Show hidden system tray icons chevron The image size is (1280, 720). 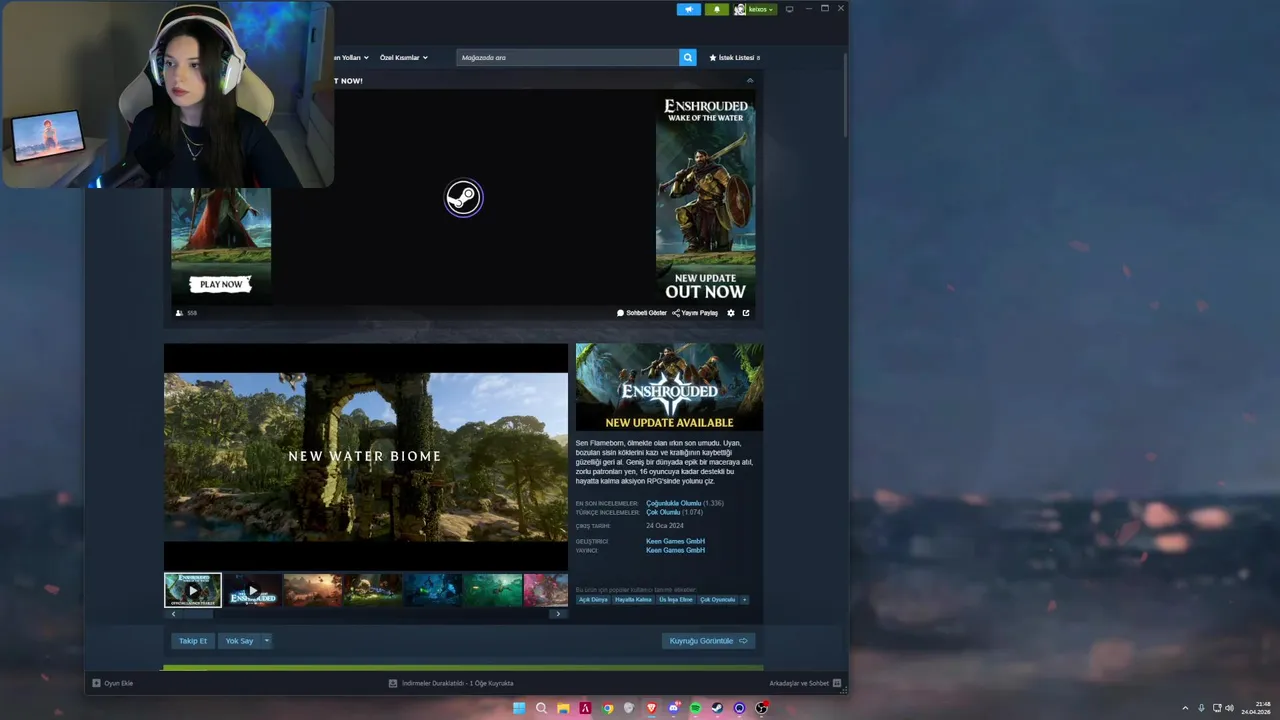point(1185,708)
